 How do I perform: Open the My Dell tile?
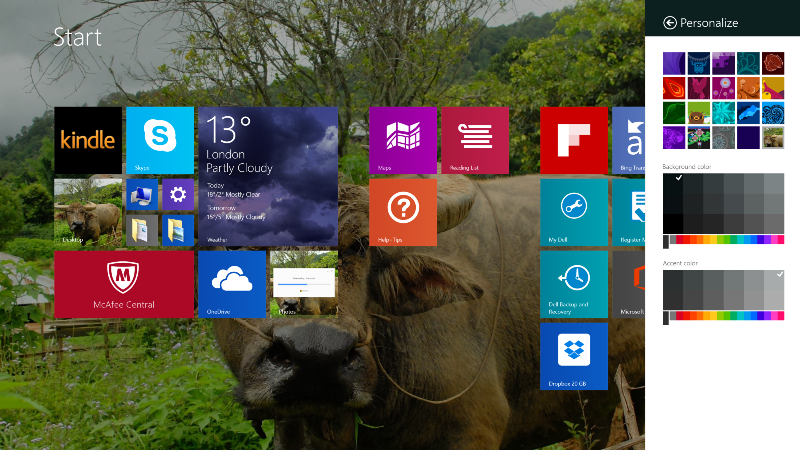pos(574,212)
